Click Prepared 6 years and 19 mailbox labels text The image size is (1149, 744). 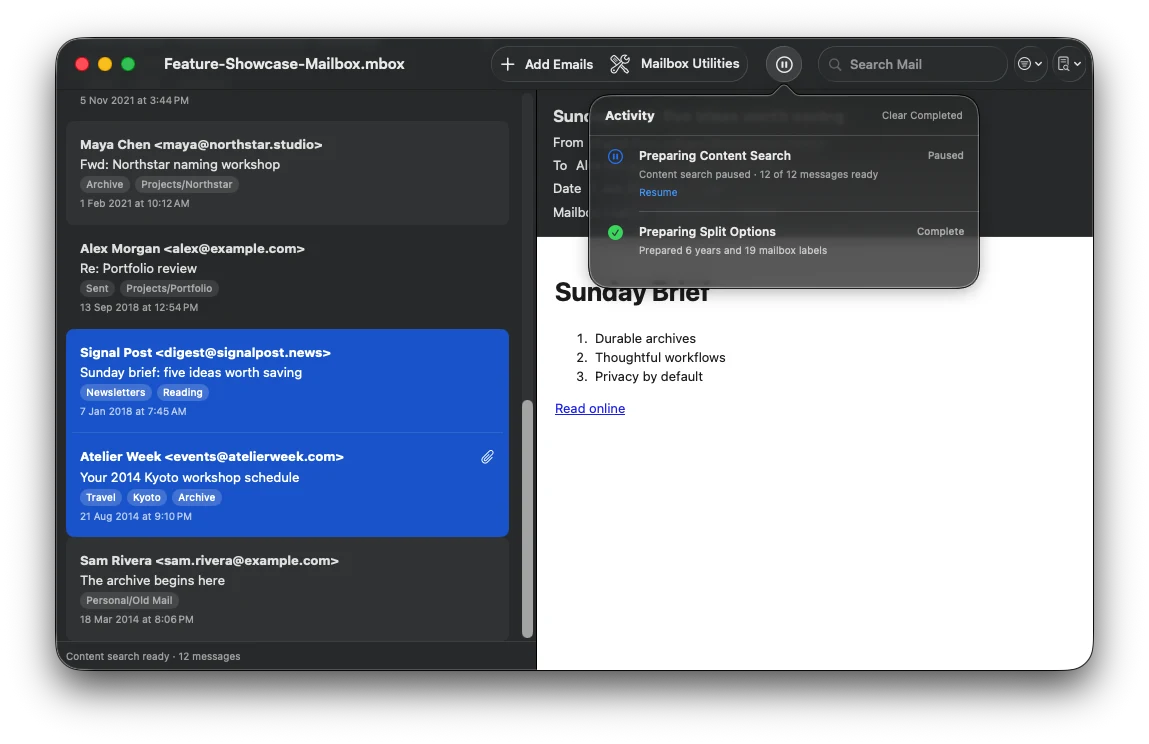pyautogui.click(x=733, y=251)
